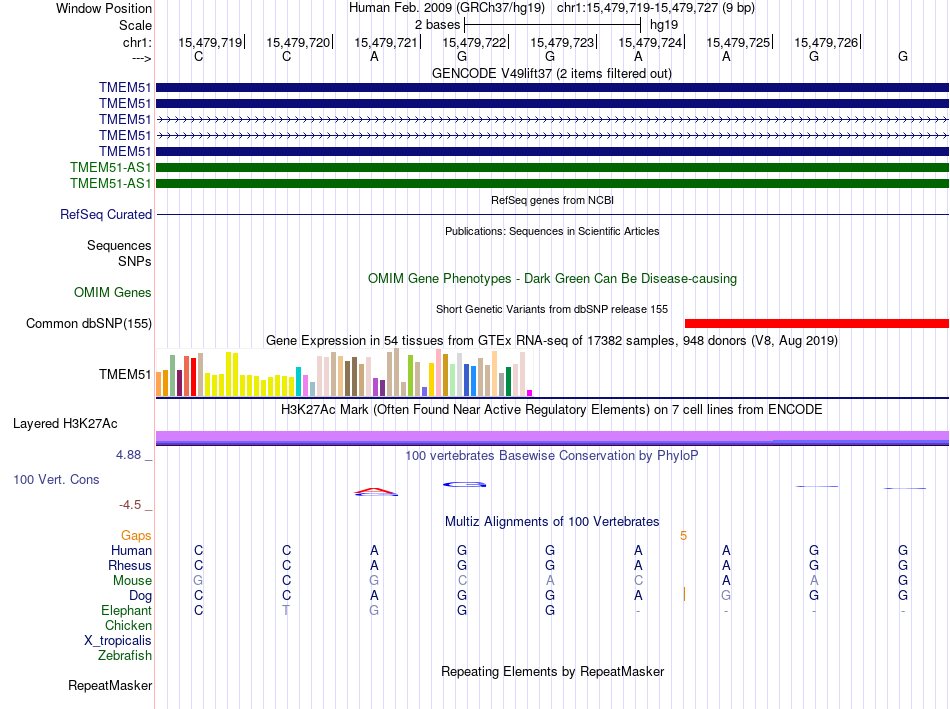The height and width of the screenshot is (709, 950).
Task: Click the red PhyloP conservation bump
Action: (x=376, y=492)
